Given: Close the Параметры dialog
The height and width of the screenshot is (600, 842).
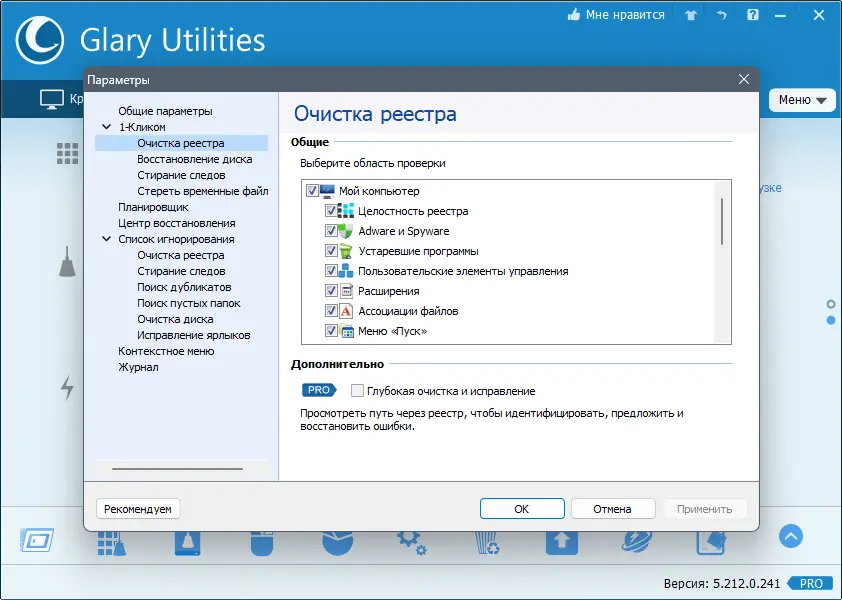Looking at the screenshot, I should [x=744, y=79].
